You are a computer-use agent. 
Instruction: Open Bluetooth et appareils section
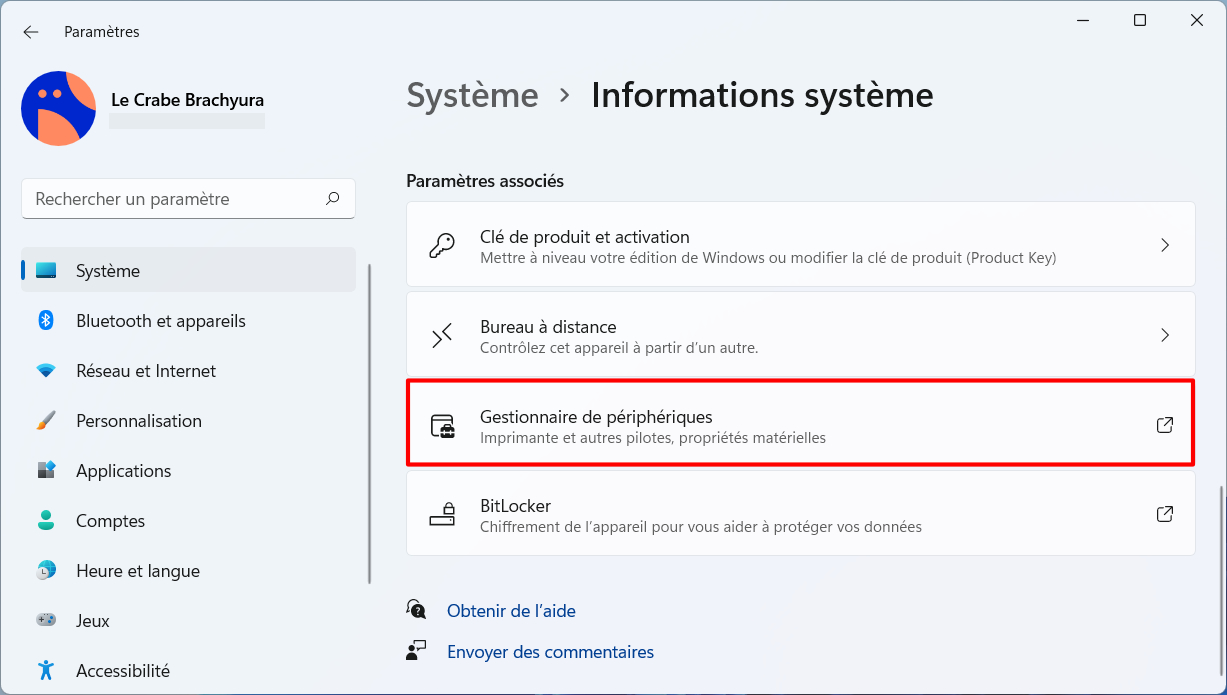coord(188,321)
